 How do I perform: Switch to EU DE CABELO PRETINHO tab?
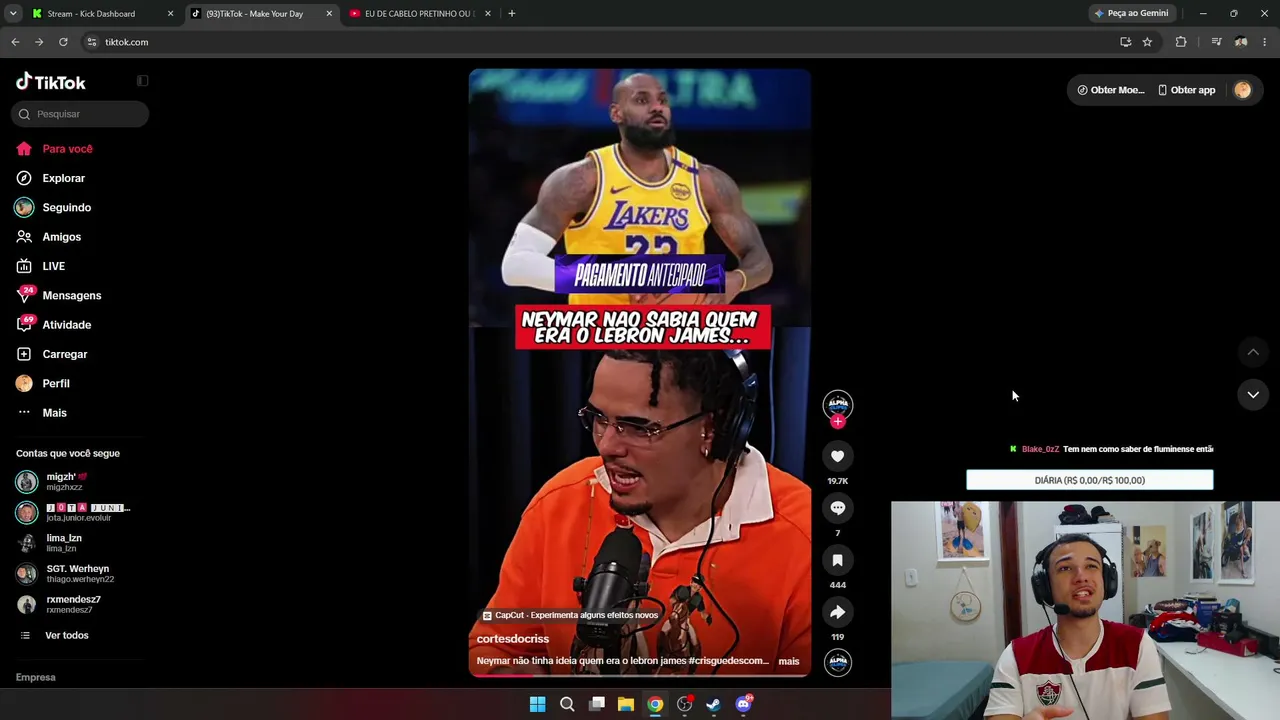coord(419,14)
